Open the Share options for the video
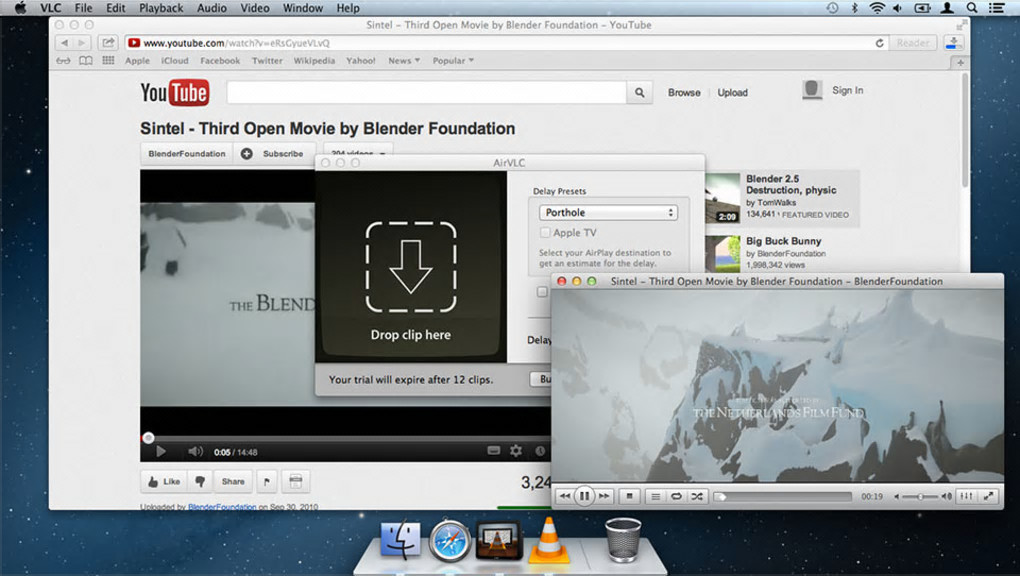The image size is (1020, 576). tap(233, 482)
